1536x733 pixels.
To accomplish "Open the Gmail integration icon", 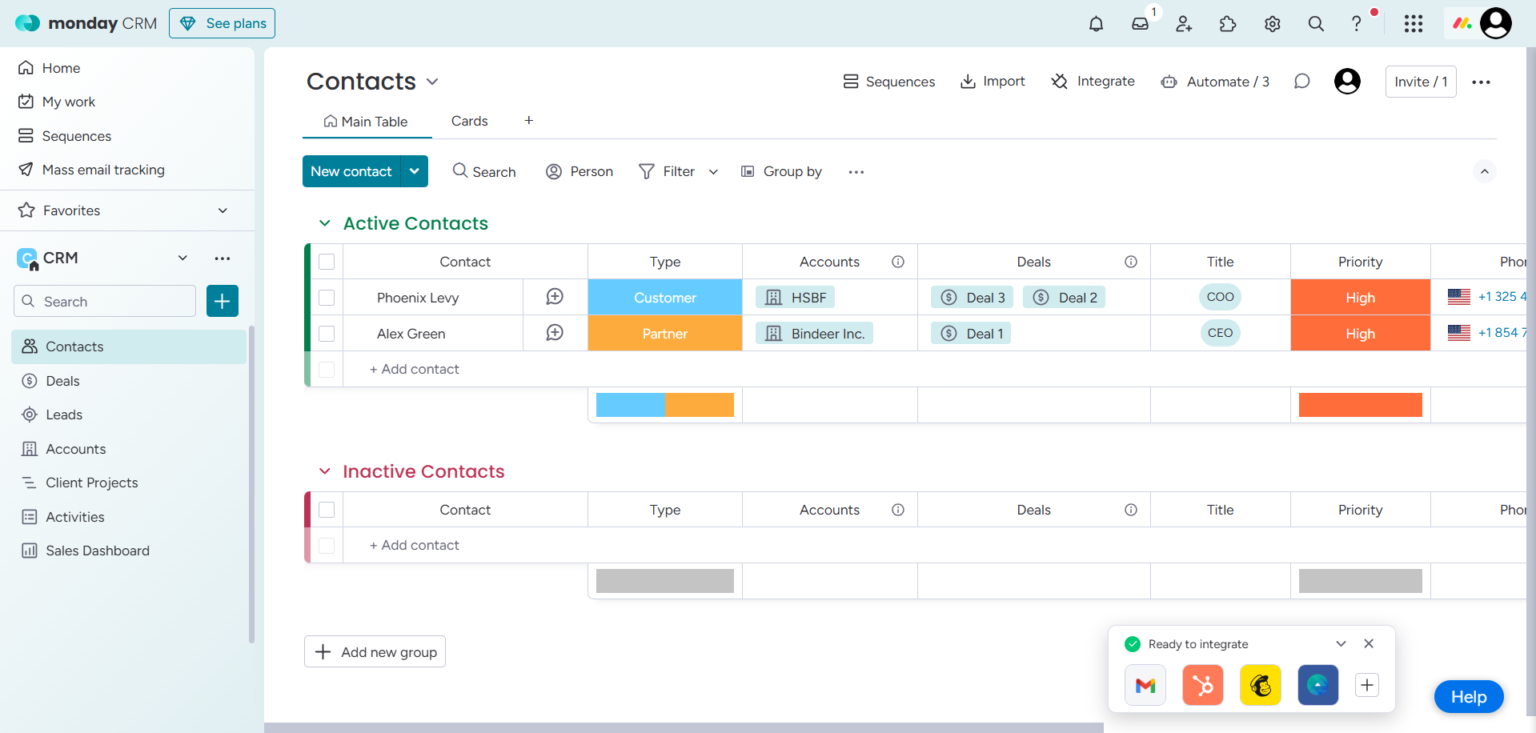I will click(x=1144, y=685).
